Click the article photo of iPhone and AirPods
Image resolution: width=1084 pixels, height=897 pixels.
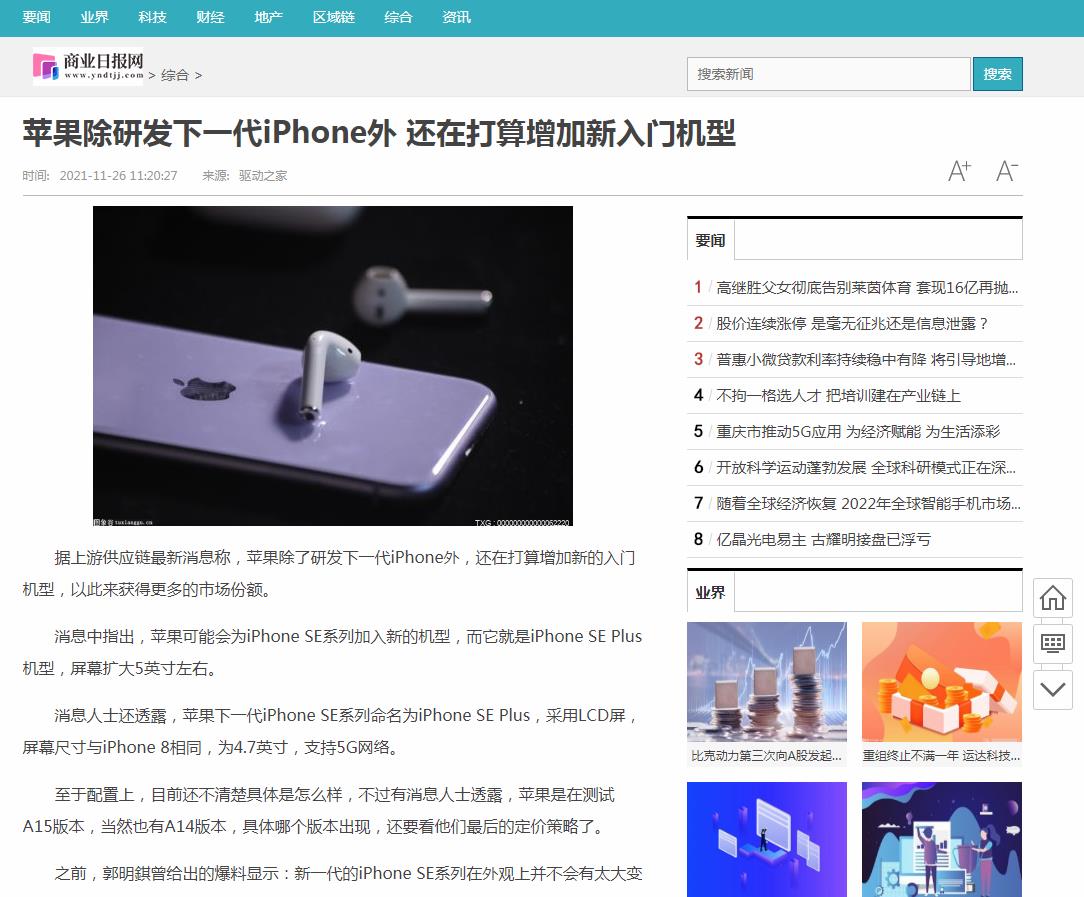333,366
